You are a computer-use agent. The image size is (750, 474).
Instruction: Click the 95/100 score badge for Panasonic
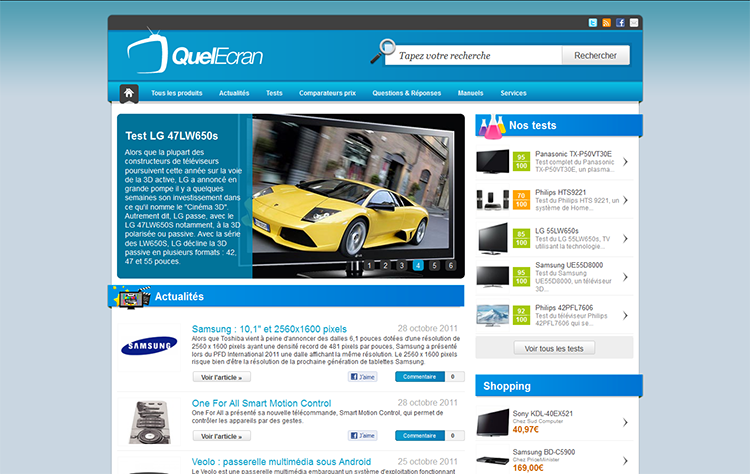click(x=521, y=162)
